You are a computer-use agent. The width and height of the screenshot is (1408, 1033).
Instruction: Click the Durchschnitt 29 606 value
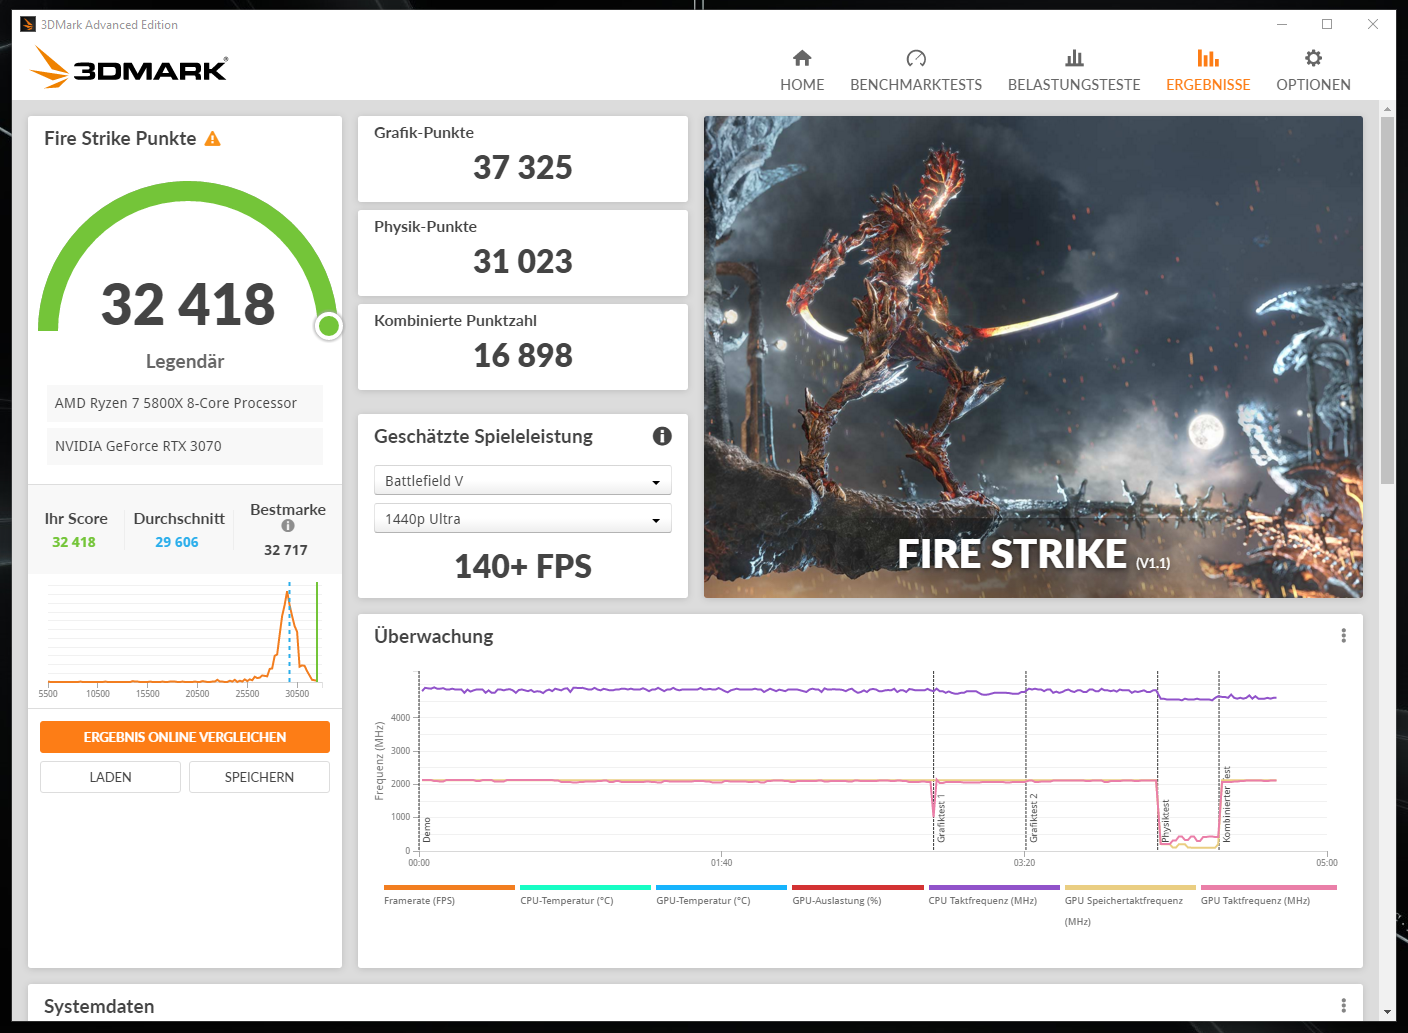pos(177,542)
